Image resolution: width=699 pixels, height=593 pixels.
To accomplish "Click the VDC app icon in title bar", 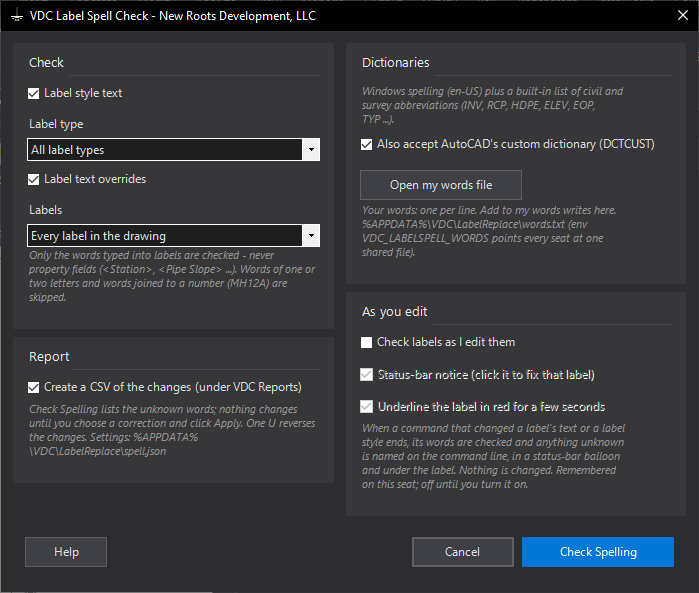I will tap(17, 16).
